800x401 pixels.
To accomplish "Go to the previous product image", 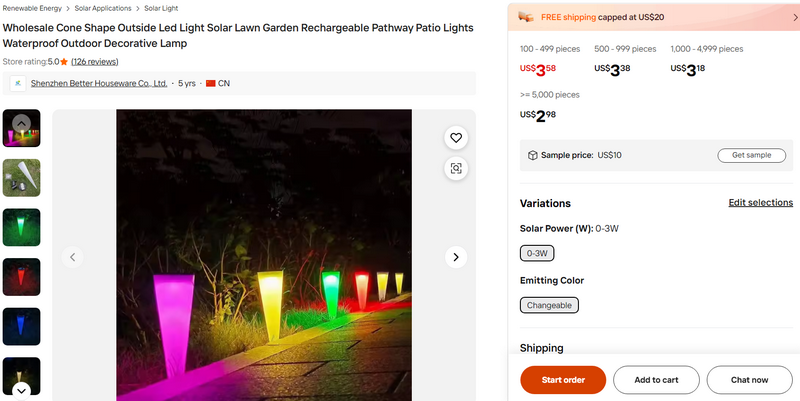I will click(x=72, y=257).
